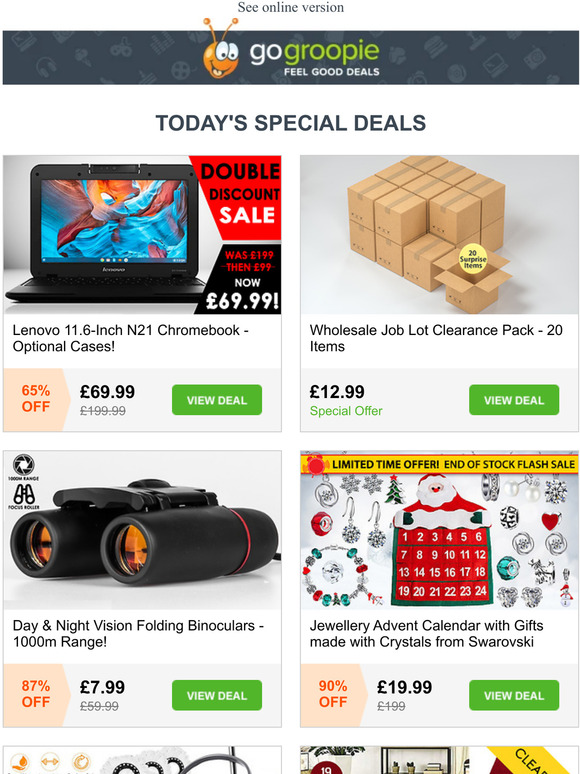The width and height of the screenshot is (580, 774).
Task: Click the focus roller binoculars icon
Action: coord(23,494)
